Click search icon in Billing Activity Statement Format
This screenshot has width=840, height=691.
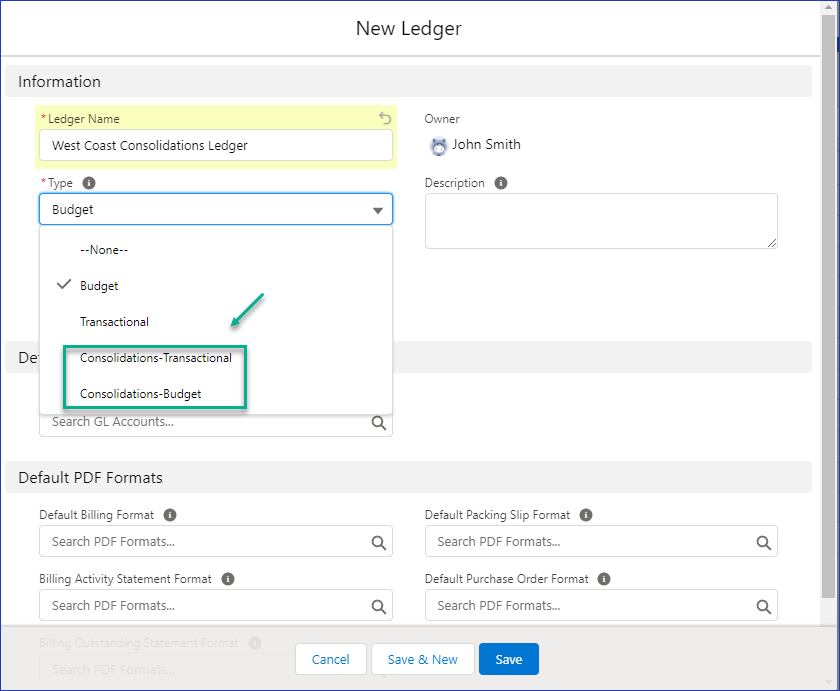tap(378, 606)
